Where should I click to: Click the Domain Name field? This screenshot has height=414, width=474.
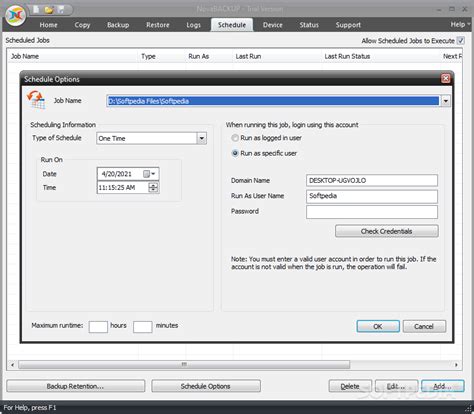pyautogui.click(x=372, y=180)
